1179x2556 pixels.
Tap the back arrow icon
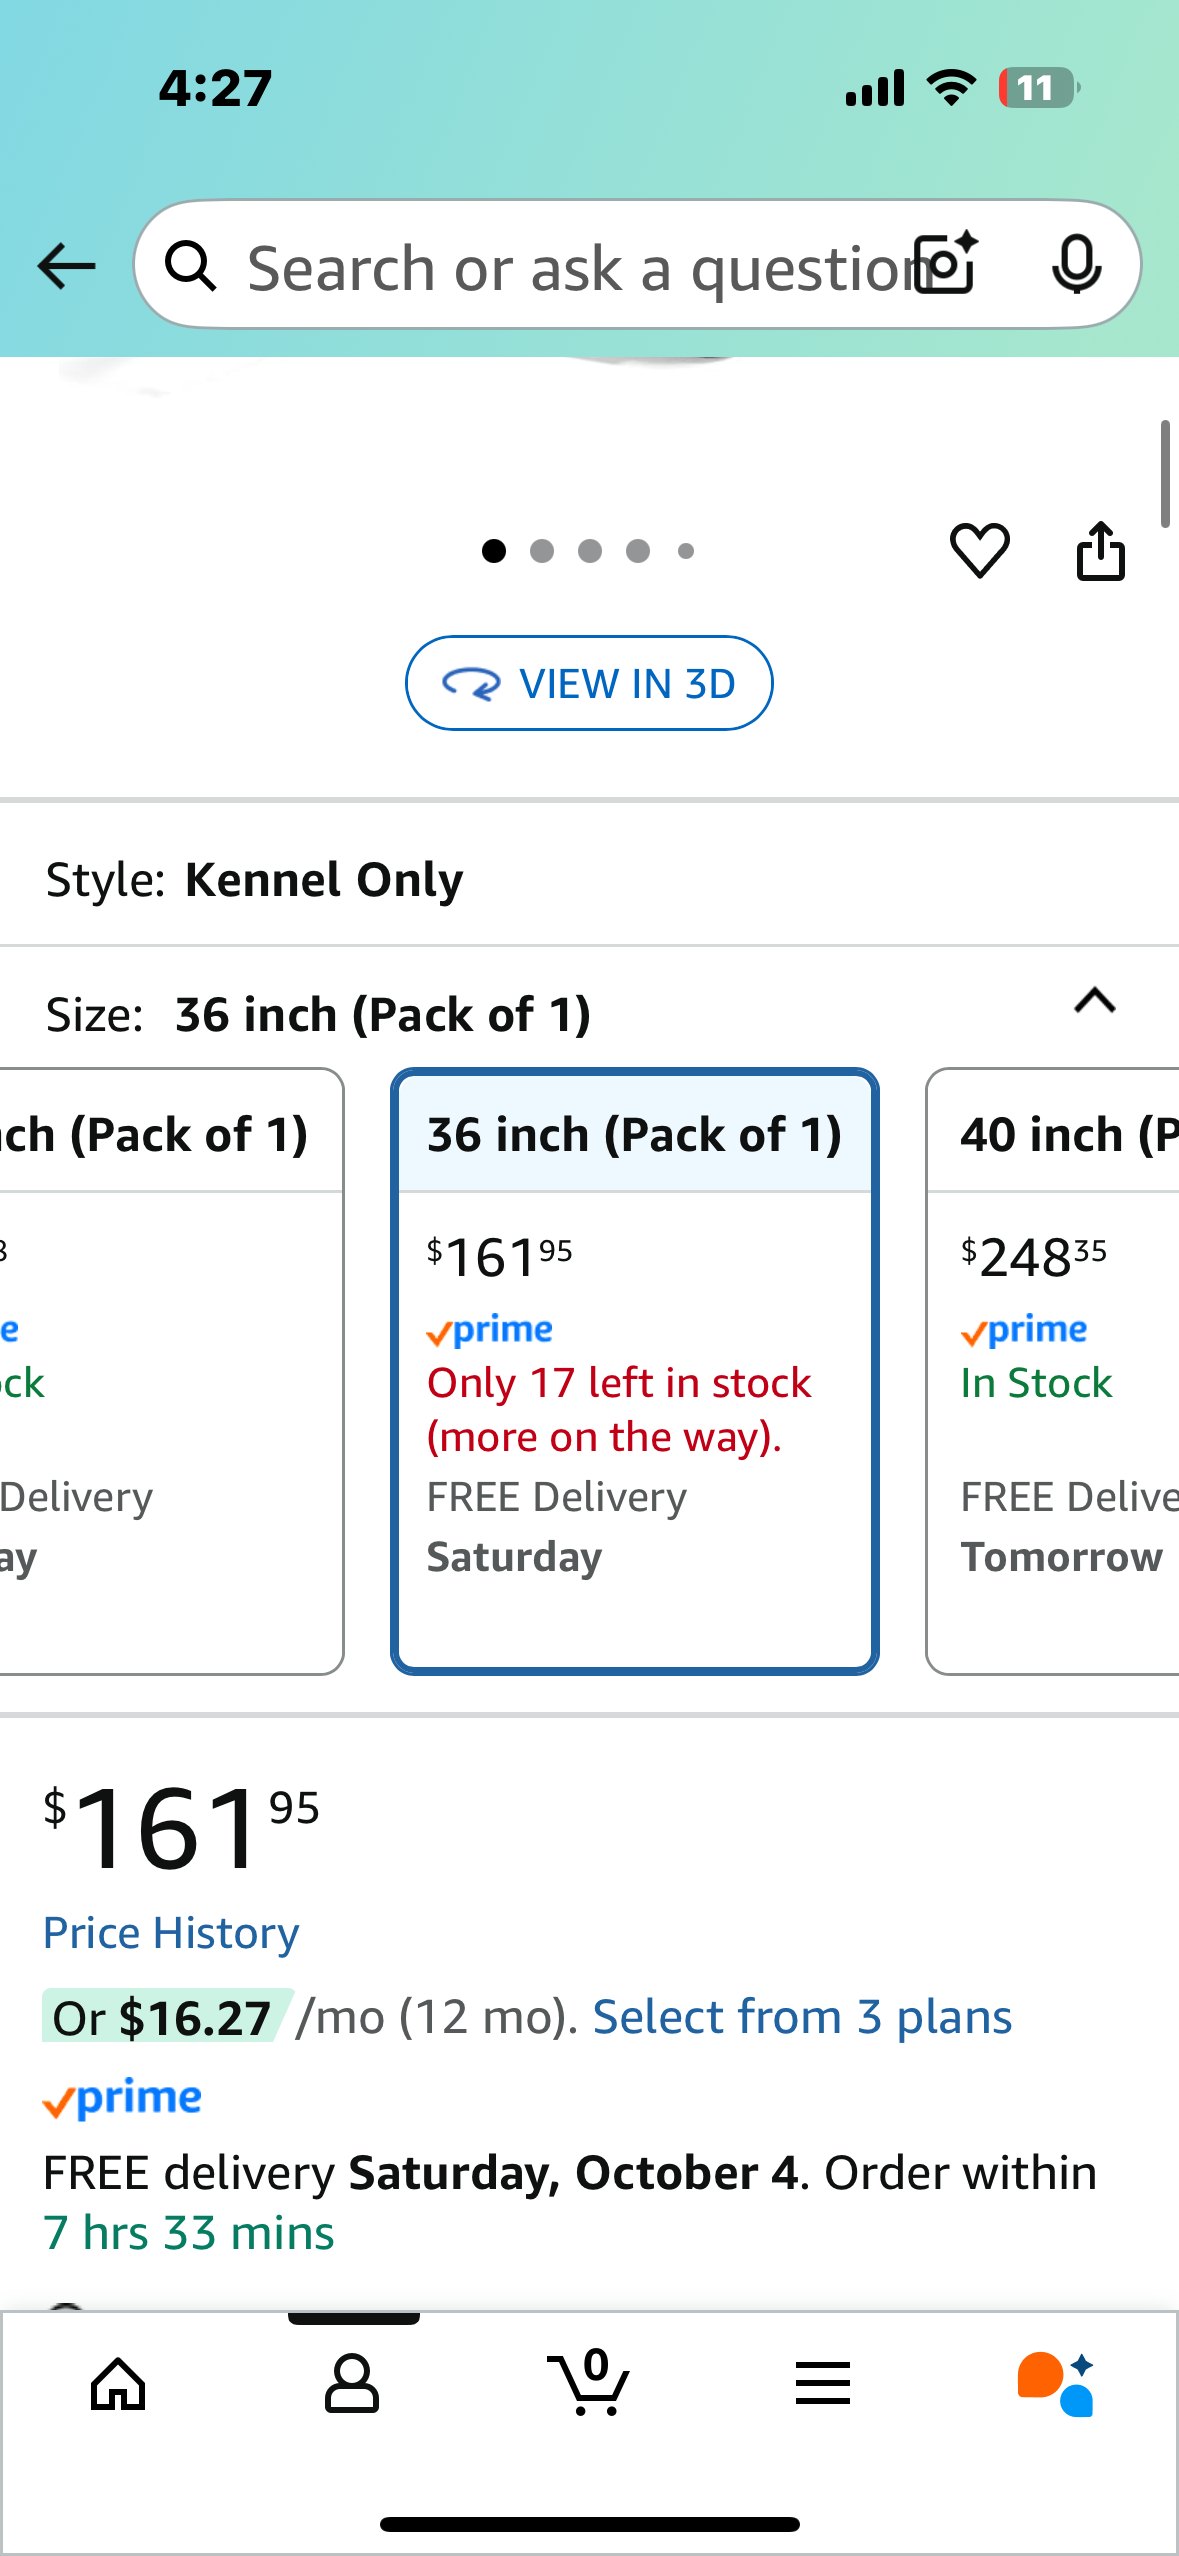point(66,266)
